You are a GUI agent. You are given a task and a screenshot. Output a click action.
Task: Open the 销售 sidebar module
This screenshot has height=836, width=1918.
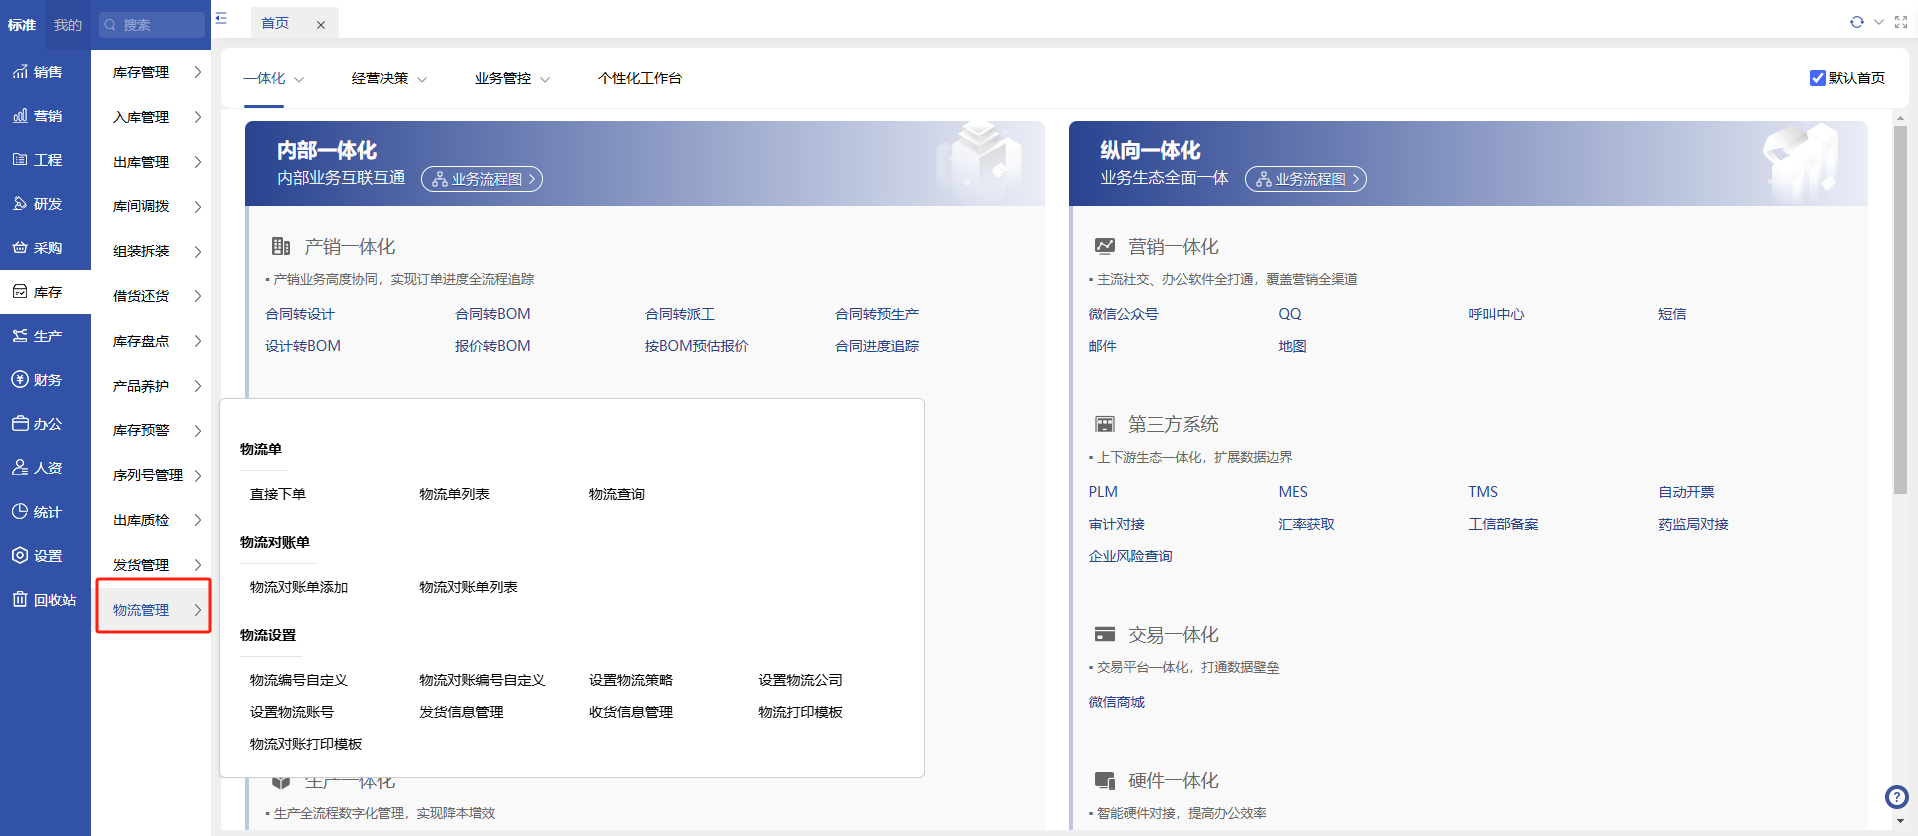45,72
